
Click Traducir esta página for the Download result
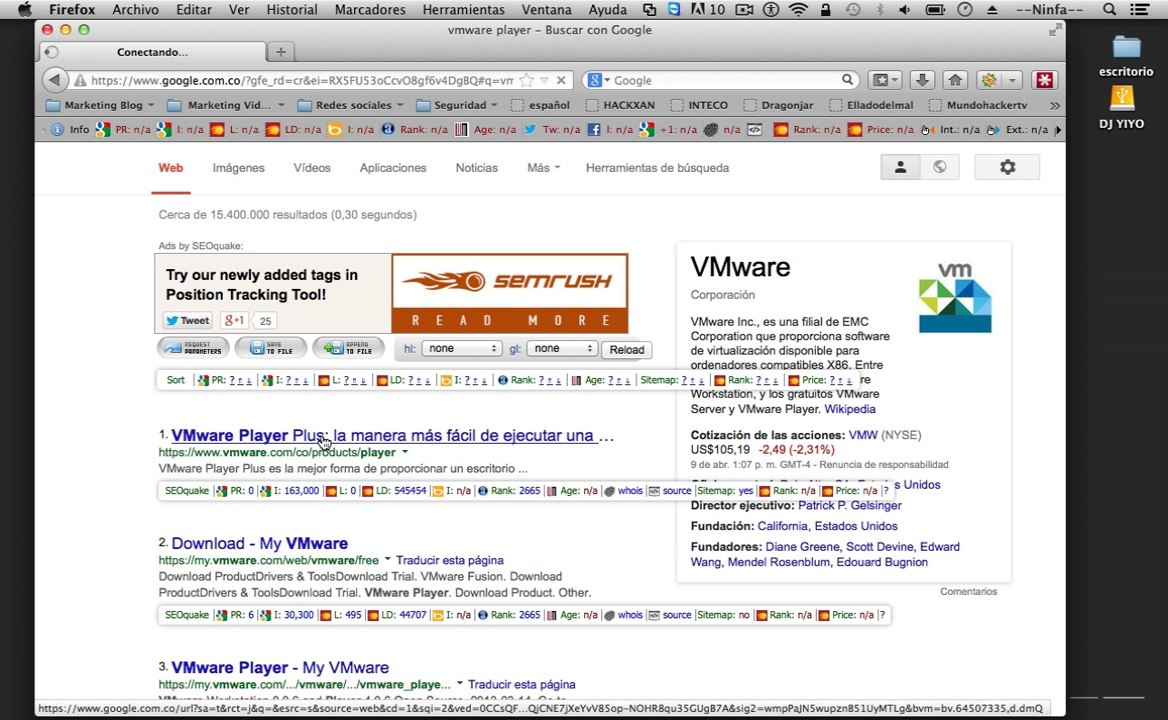click(x=449, y=560)
